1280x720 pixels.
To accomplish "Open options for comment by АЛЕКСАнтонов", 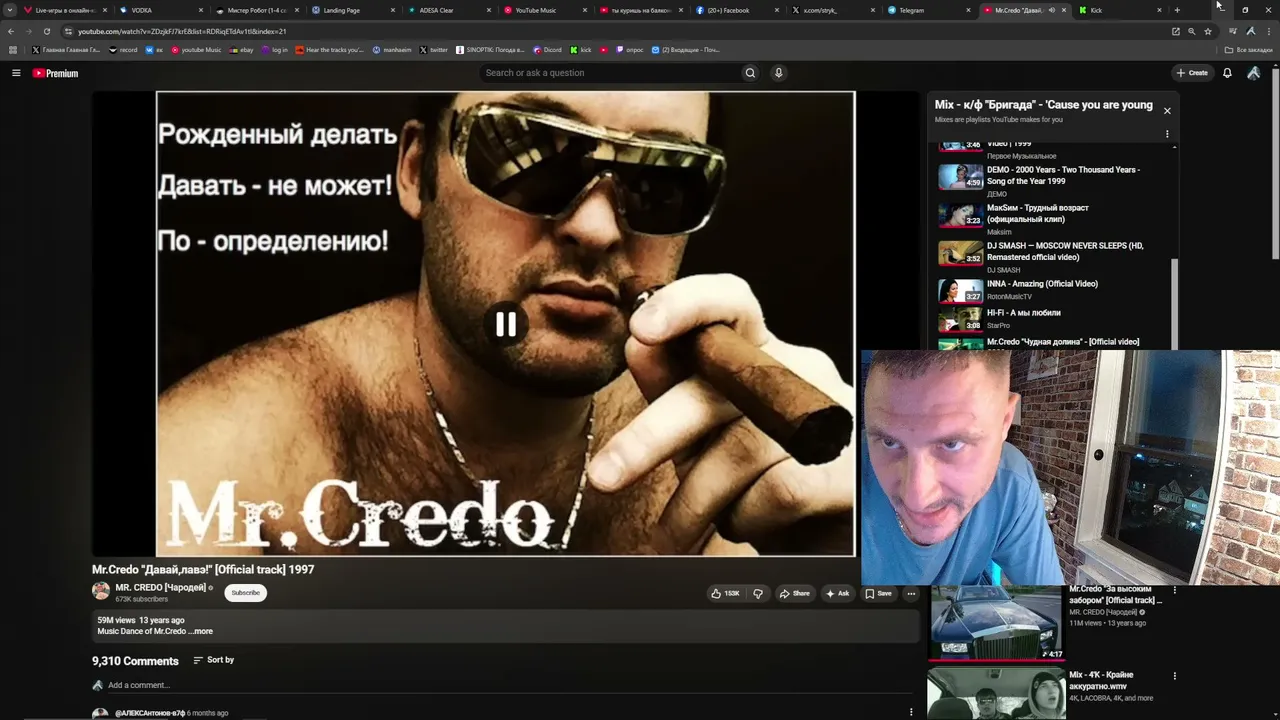I will 911,712.
